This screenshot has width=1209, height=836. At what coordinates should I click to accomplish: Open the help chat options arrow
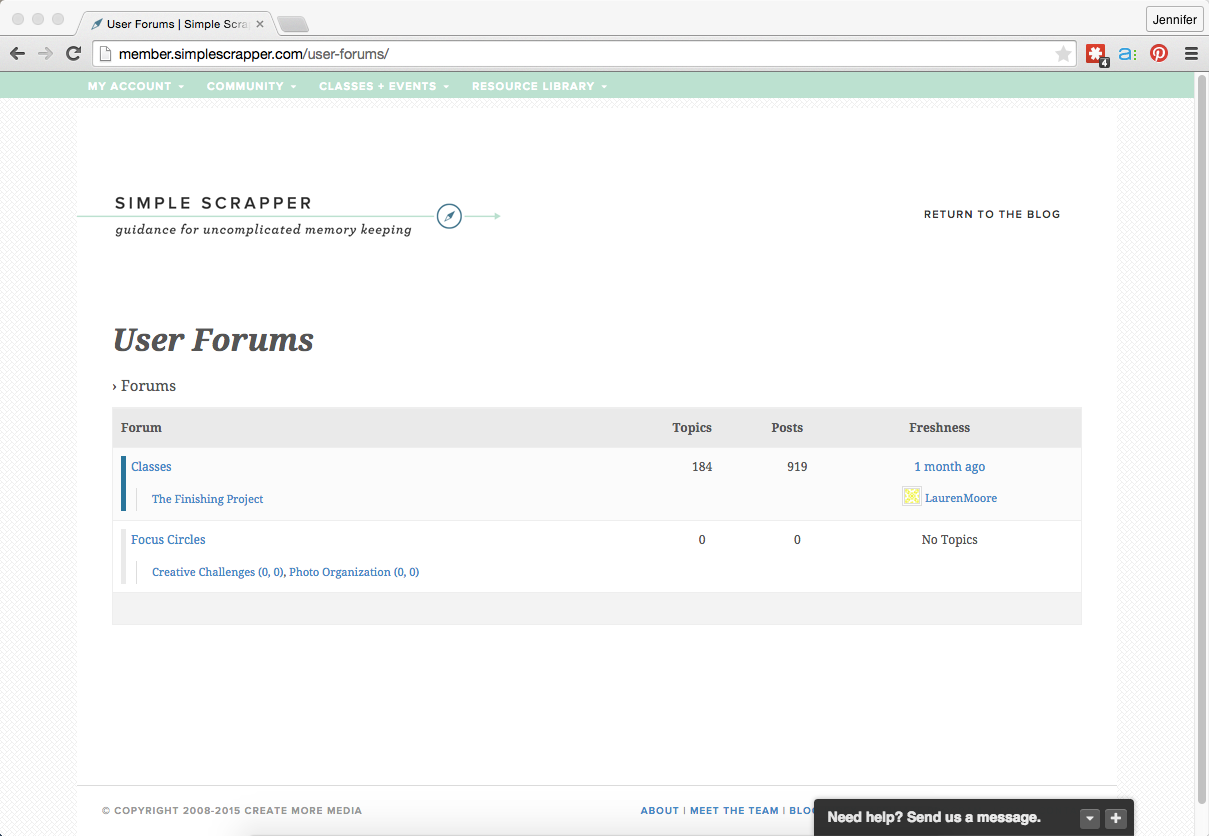[1090, 818]
